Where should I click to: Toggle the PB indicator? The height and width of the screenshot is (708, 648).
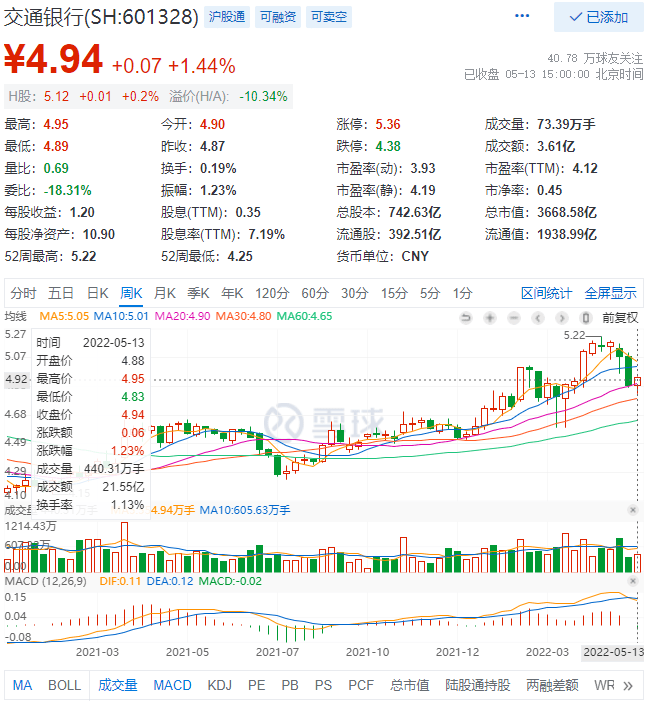pos(290,685)
